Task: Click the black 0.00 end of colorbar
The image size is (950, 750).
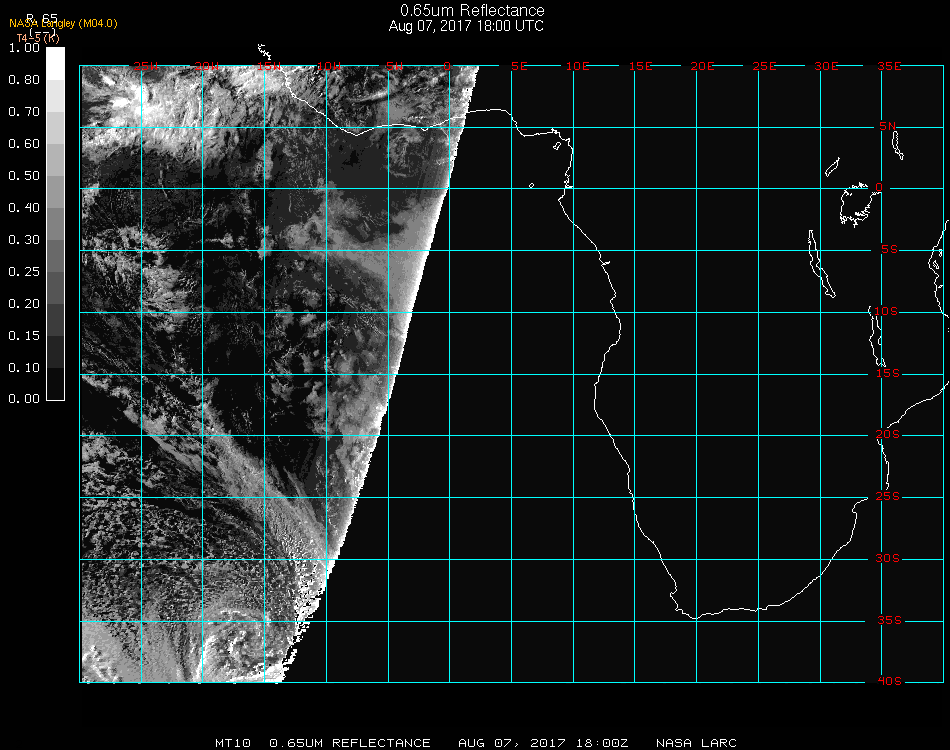Action: click(x=56, y=395)
